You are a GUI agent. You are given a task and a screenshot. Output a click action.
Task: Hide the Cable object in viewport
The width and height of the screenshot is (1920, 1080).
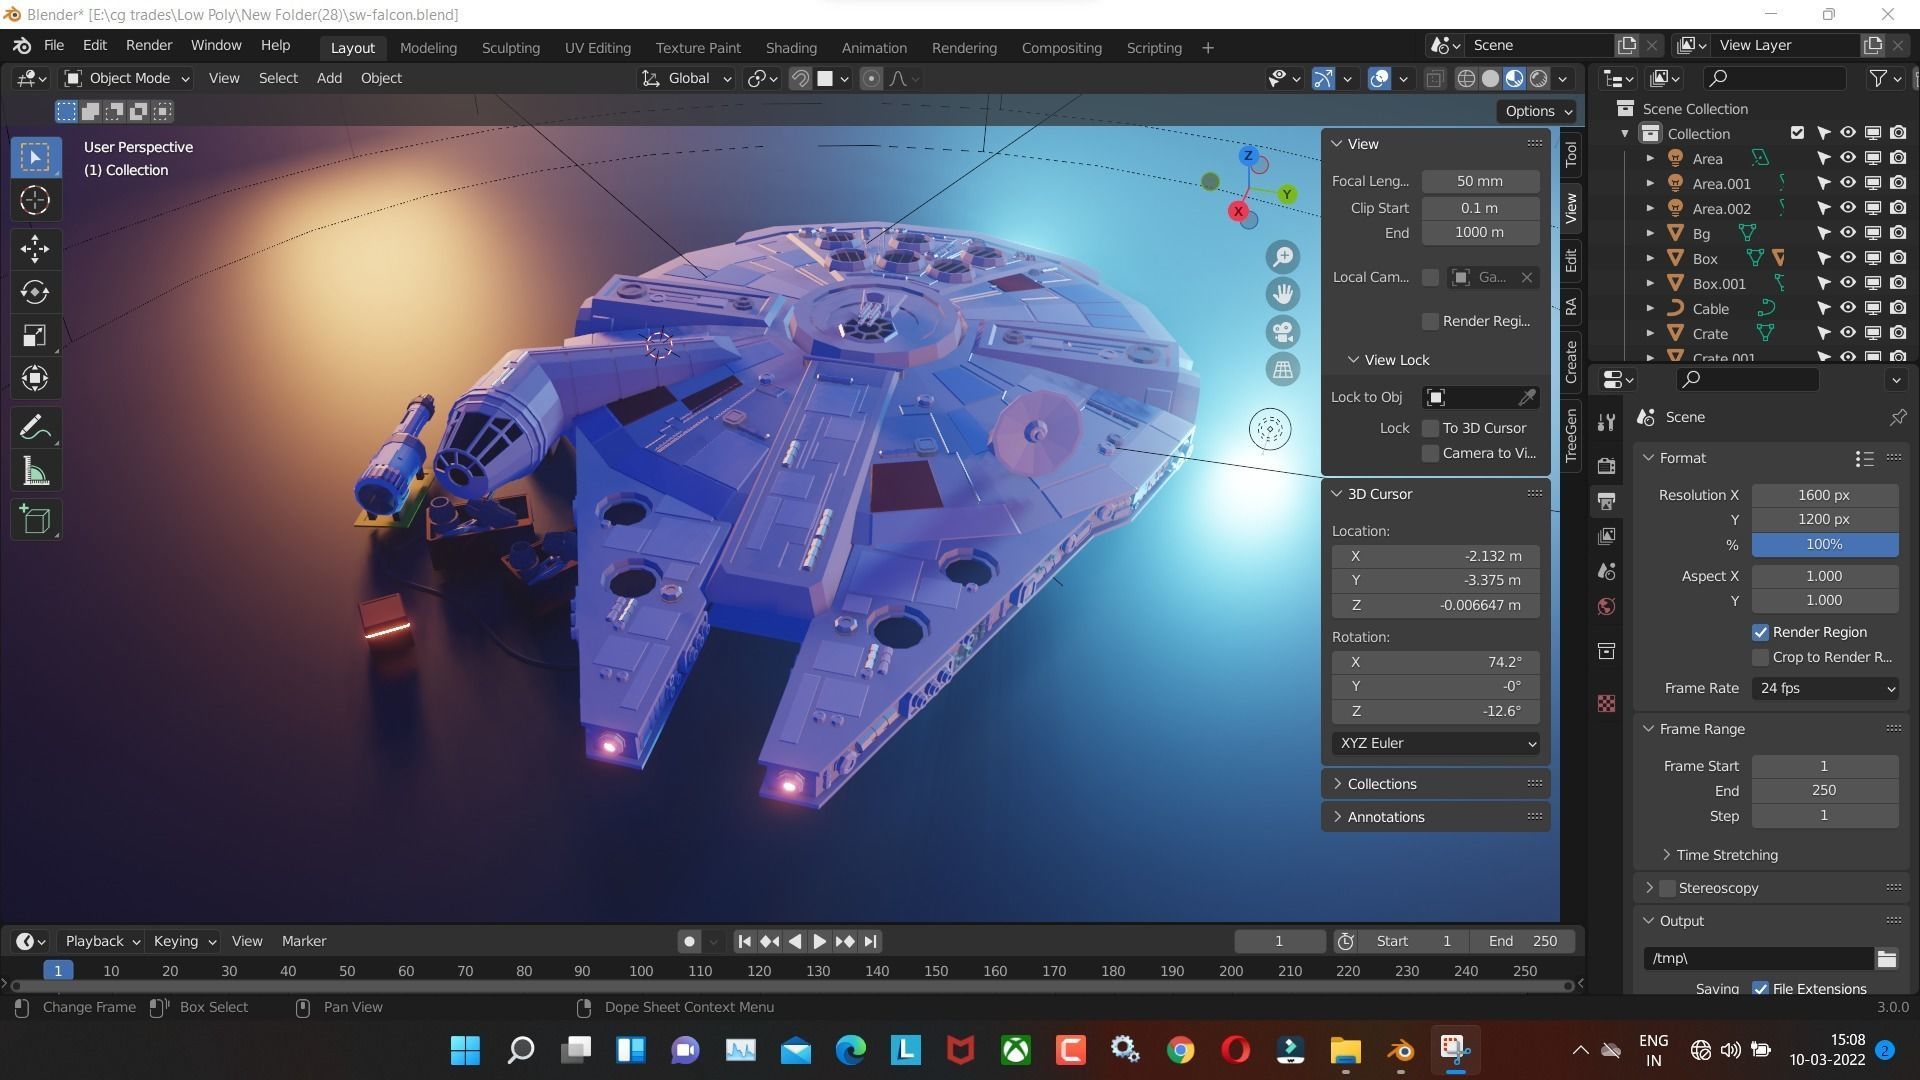(x=1848, y=308)
